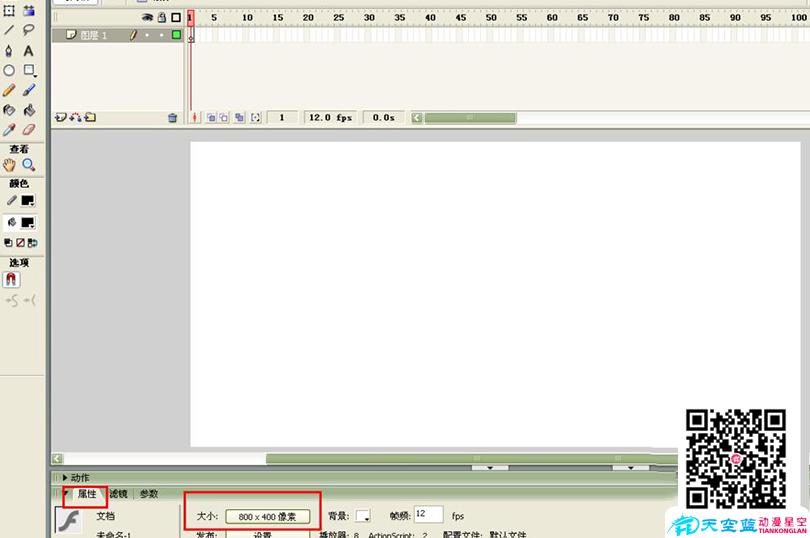Toggle green outline square of 图层 1
The height and width of the screenshot is (538, 810).
(x=176, y=35)
